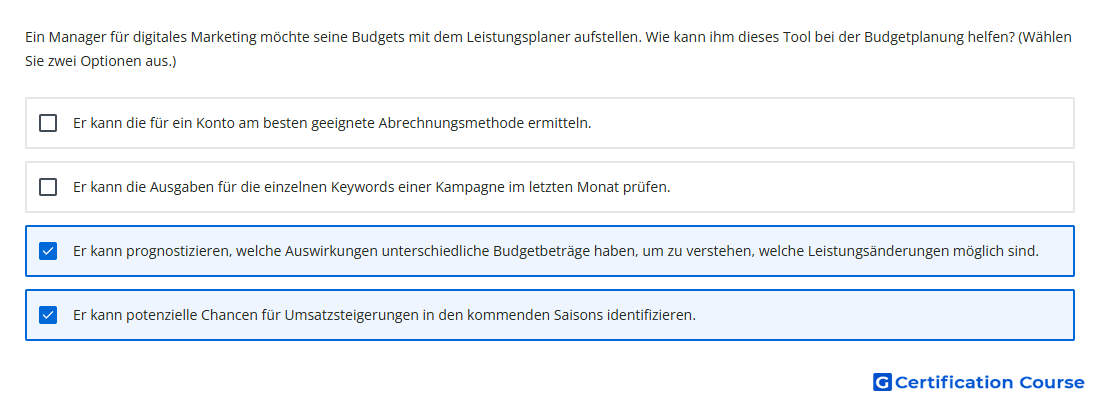Click answer text about kommenden Saisons
The height and width of the screenshot is (401, 1100).
[384, 315]
